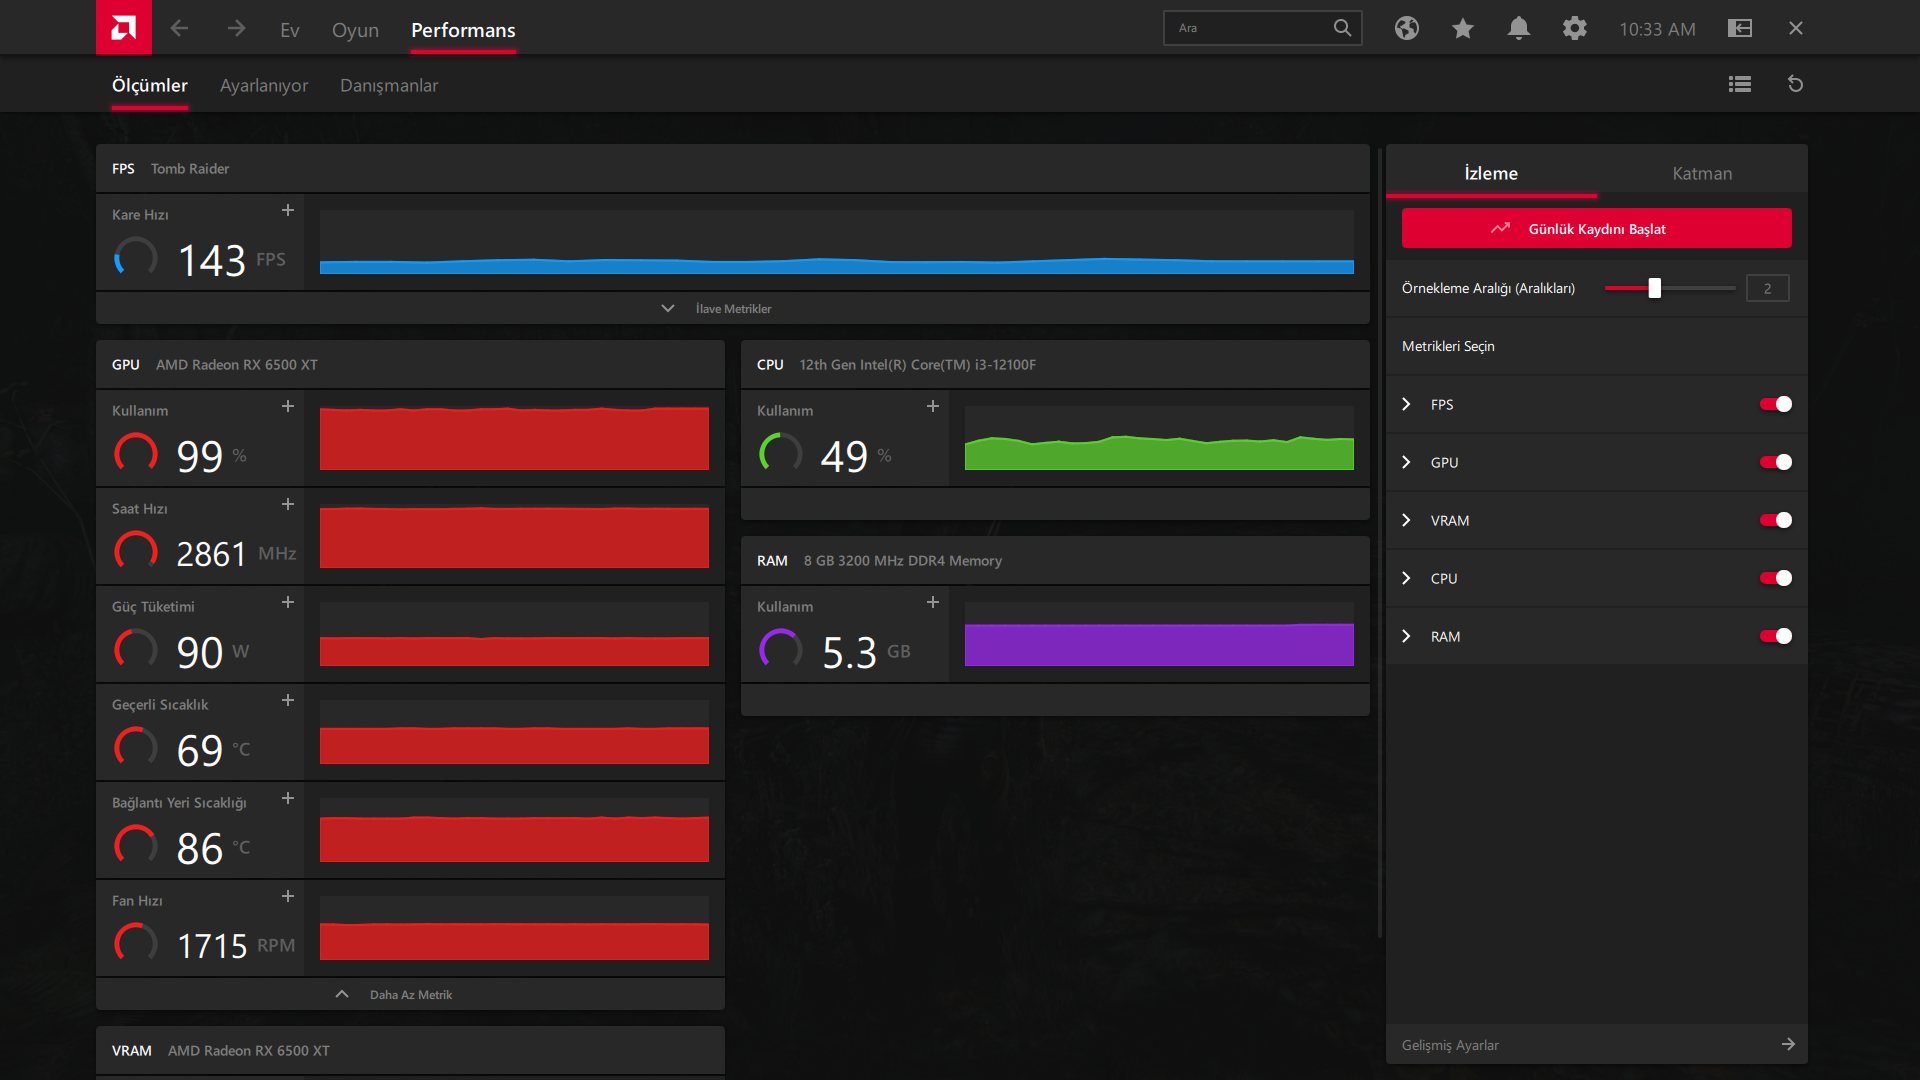
Task: Open settings gear icon
Action: click(x=1574, y=28)
